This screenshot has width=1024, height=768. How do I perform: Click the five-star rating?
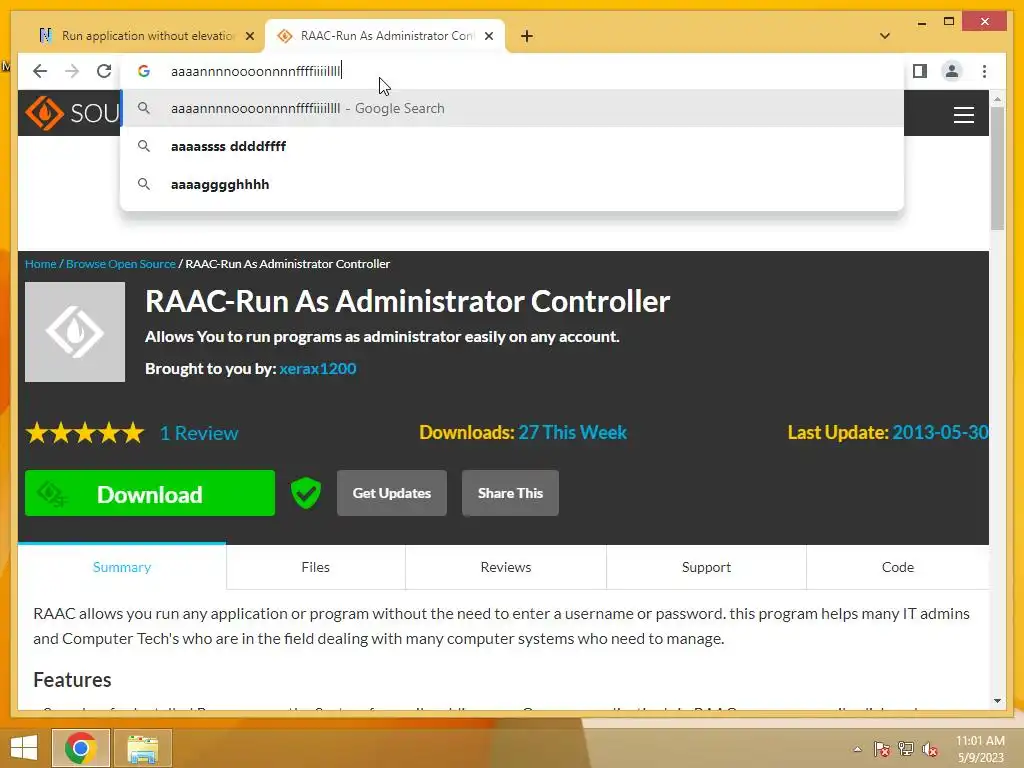(85, 432)
